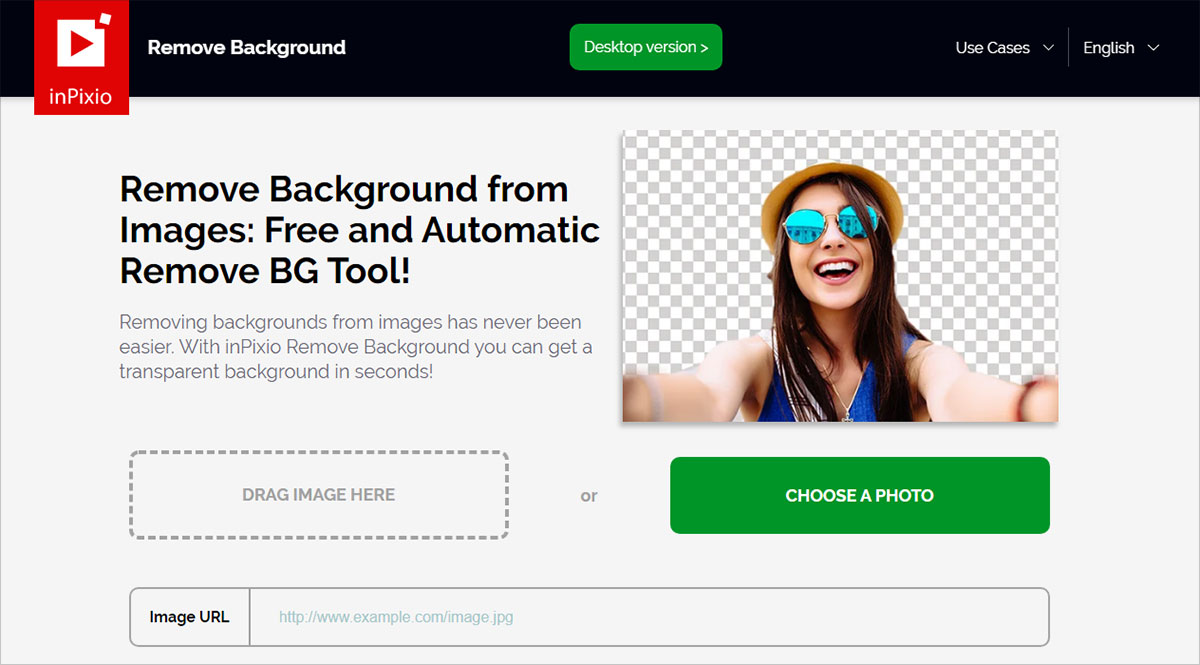This screenshot has width=1200, height=665.
Task: Open the Desktop version link
Action: 646,47
